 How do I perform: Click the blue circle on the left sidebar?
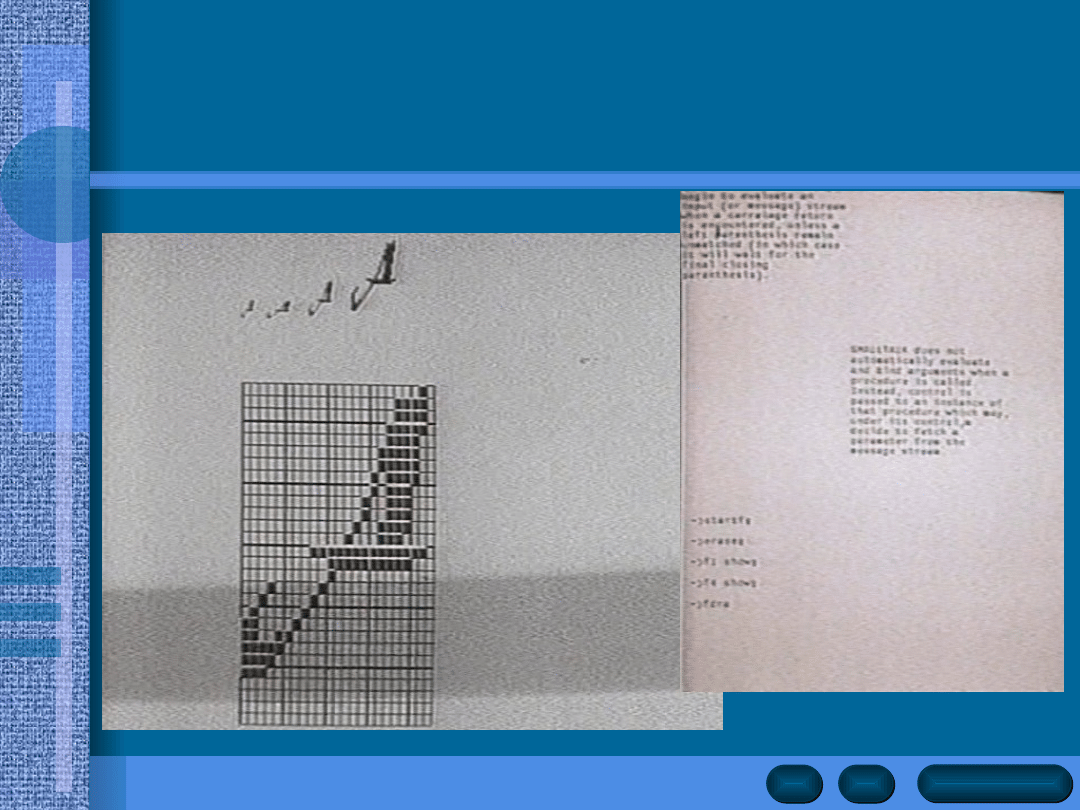[x=45, y=185]
